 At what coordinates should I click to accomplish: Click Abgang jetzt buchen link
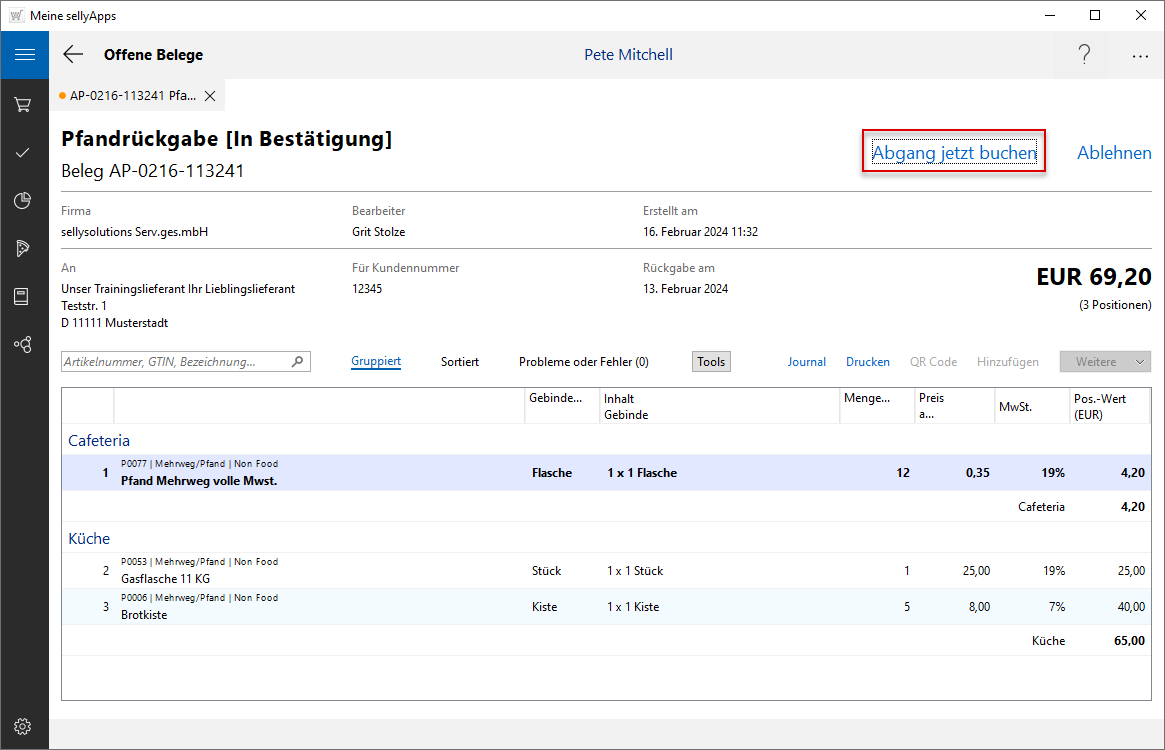point(954,153)
